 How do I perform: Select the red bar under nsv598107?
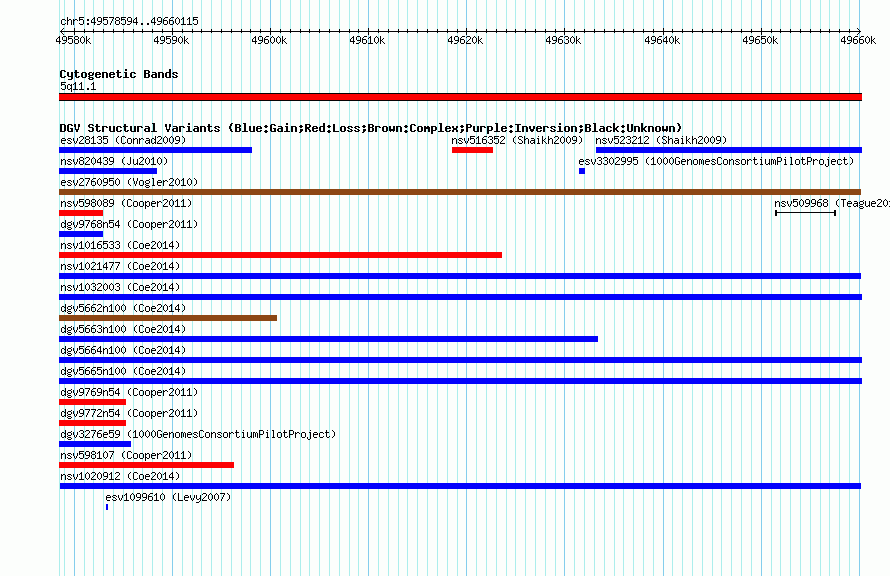click(x=146, y=465)
